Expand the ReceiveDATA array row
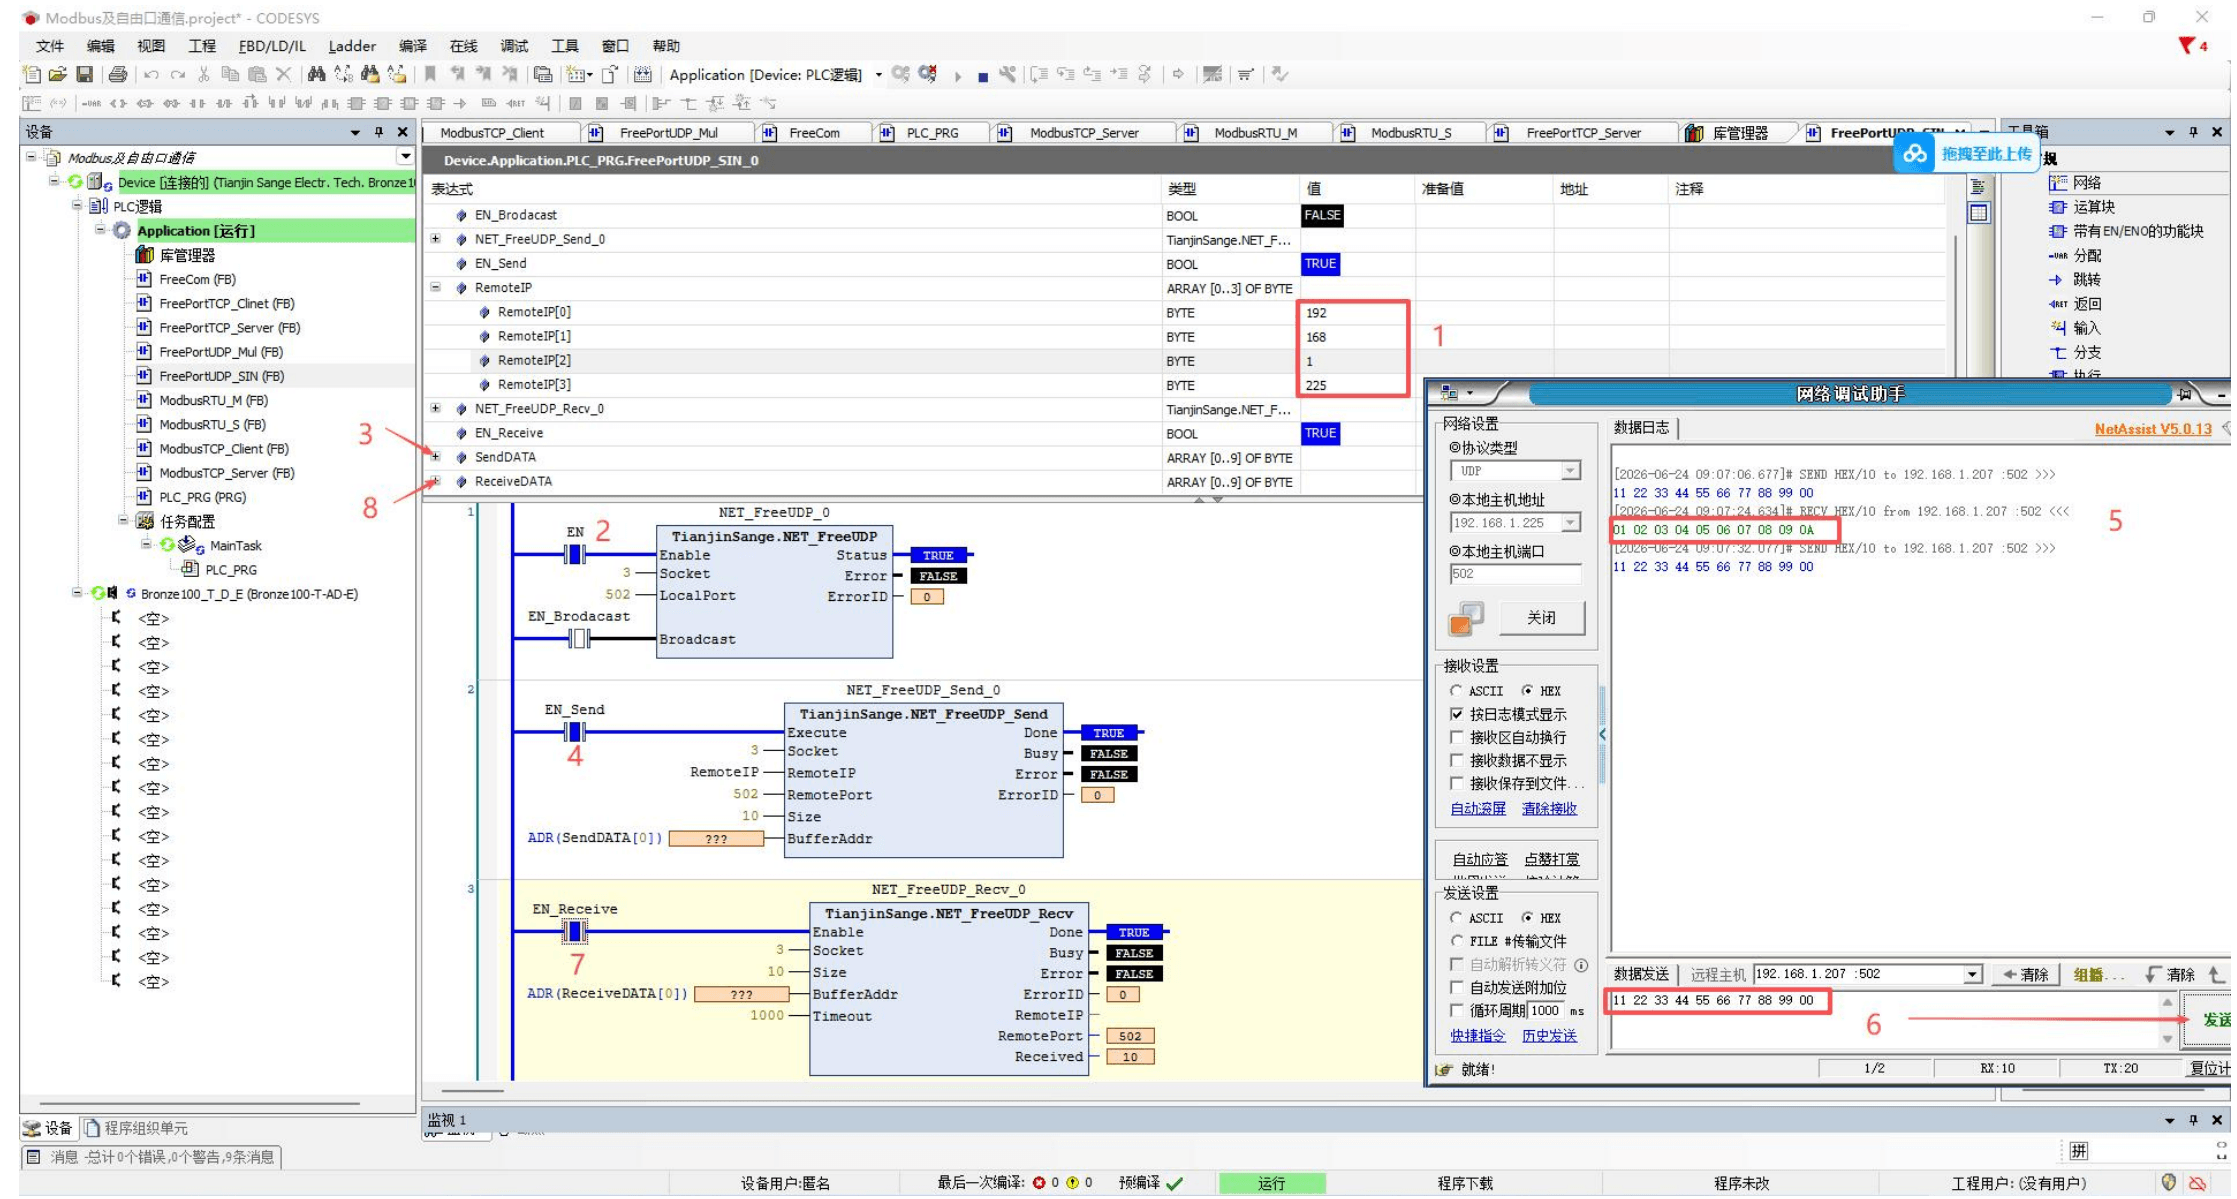 [x=436, y=481]
